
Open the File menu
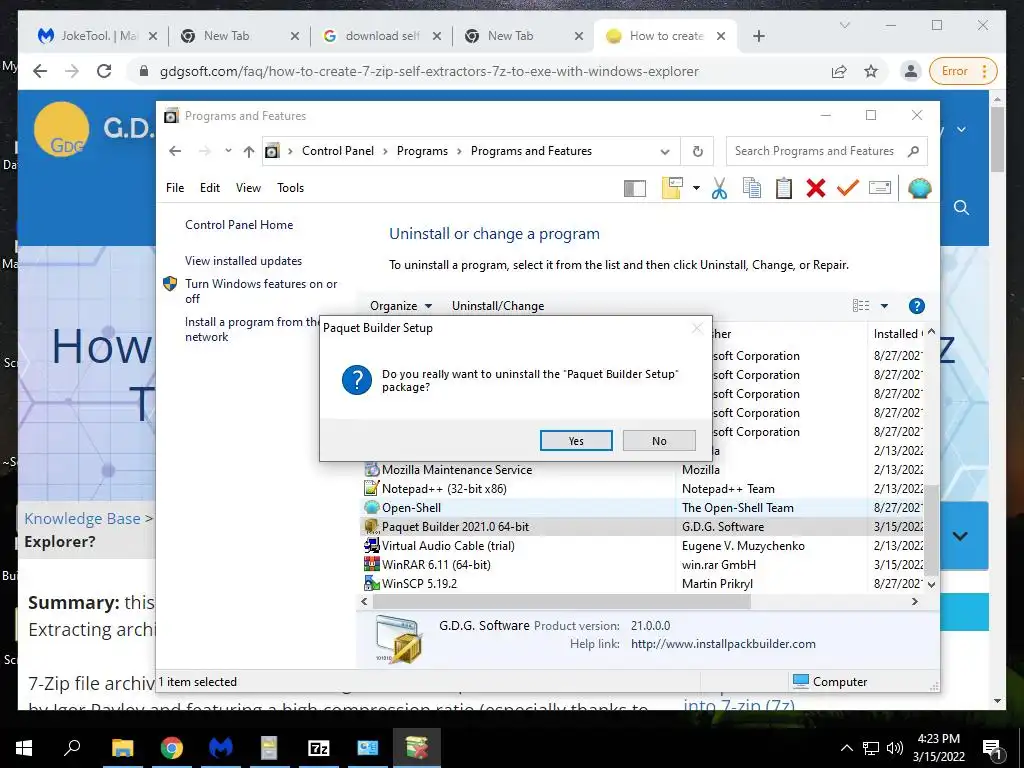[x=175, y=188]
